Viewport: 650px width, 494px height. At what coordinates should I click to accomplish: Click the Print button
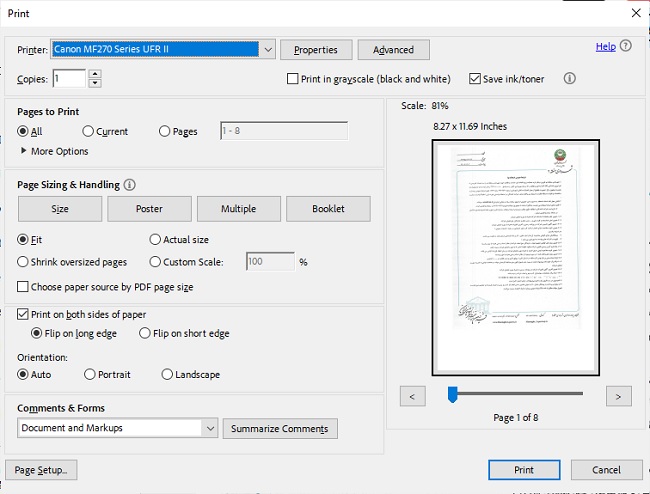point(524,470)
